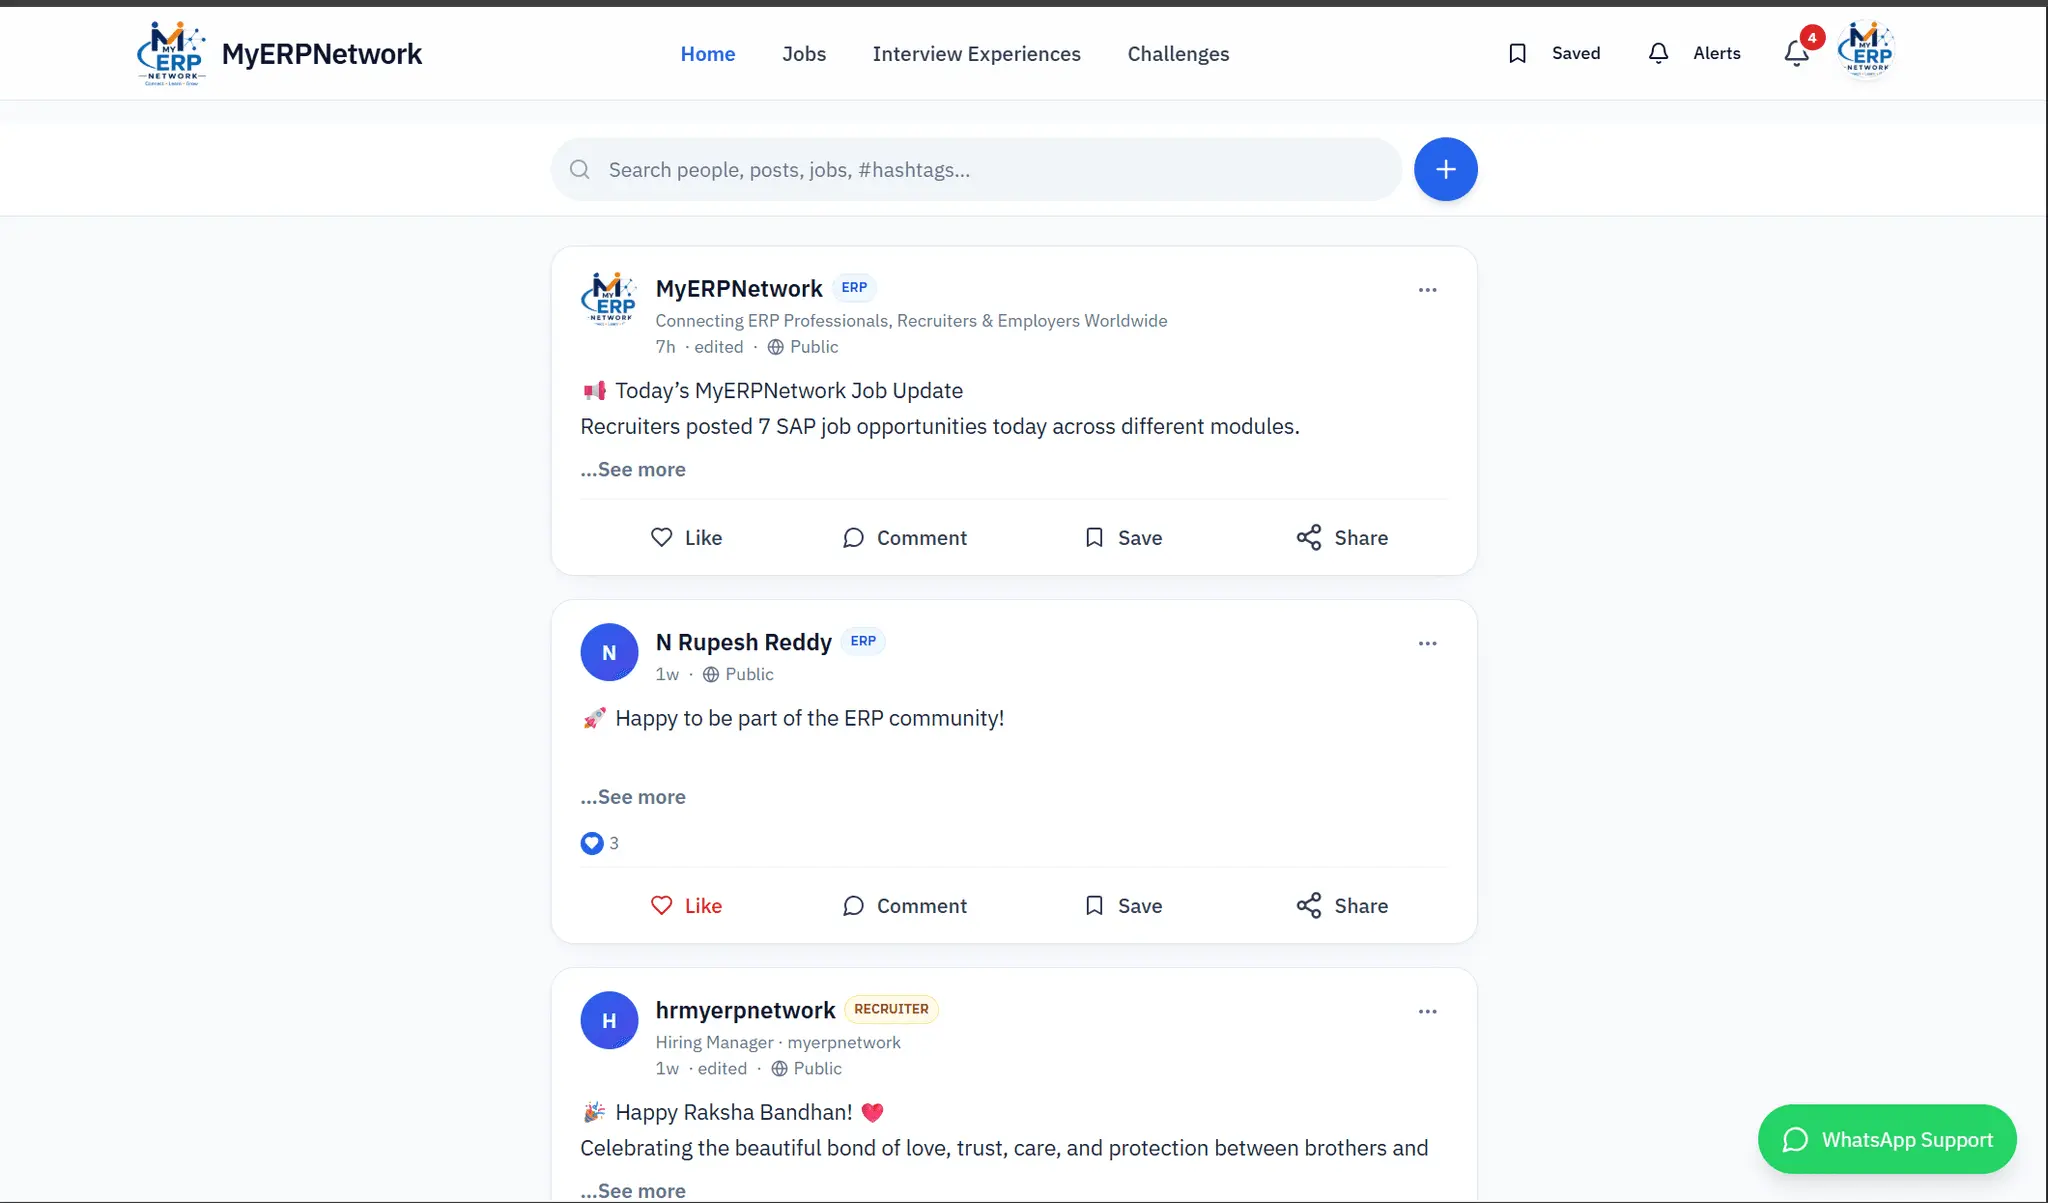Image resolution: width=2048 pixels, height=1203 pixels.
Task: Open the Challenges tab
Action: click(1178, 54)
